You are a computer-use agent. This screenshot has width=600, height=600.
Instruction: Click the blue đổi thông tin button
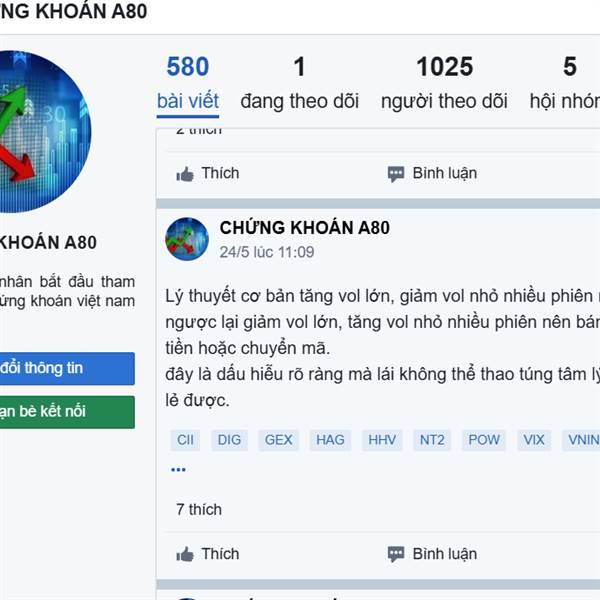[67, 368]
